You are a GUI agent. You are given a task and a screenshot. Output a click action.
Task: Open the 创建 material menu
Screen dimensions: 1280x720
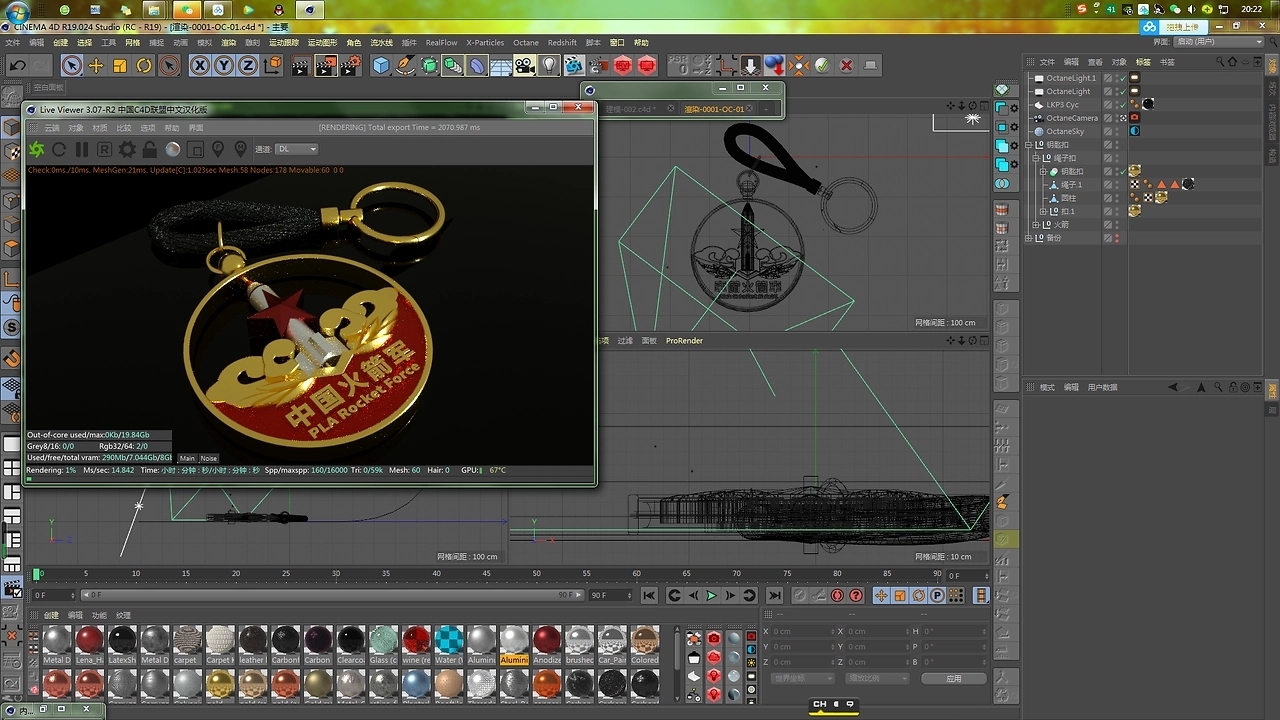51,615
